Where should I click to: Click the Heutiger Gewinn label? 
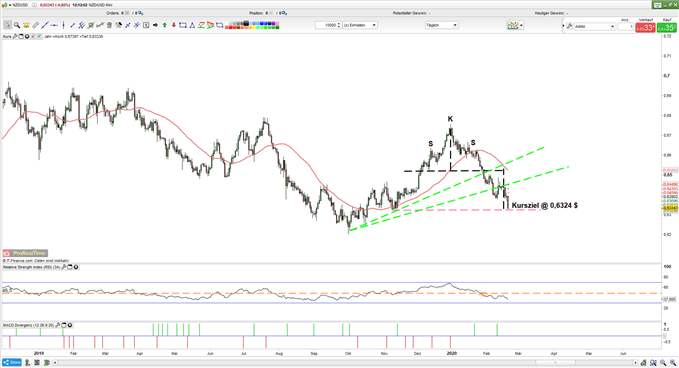click(x=550, y=13)
